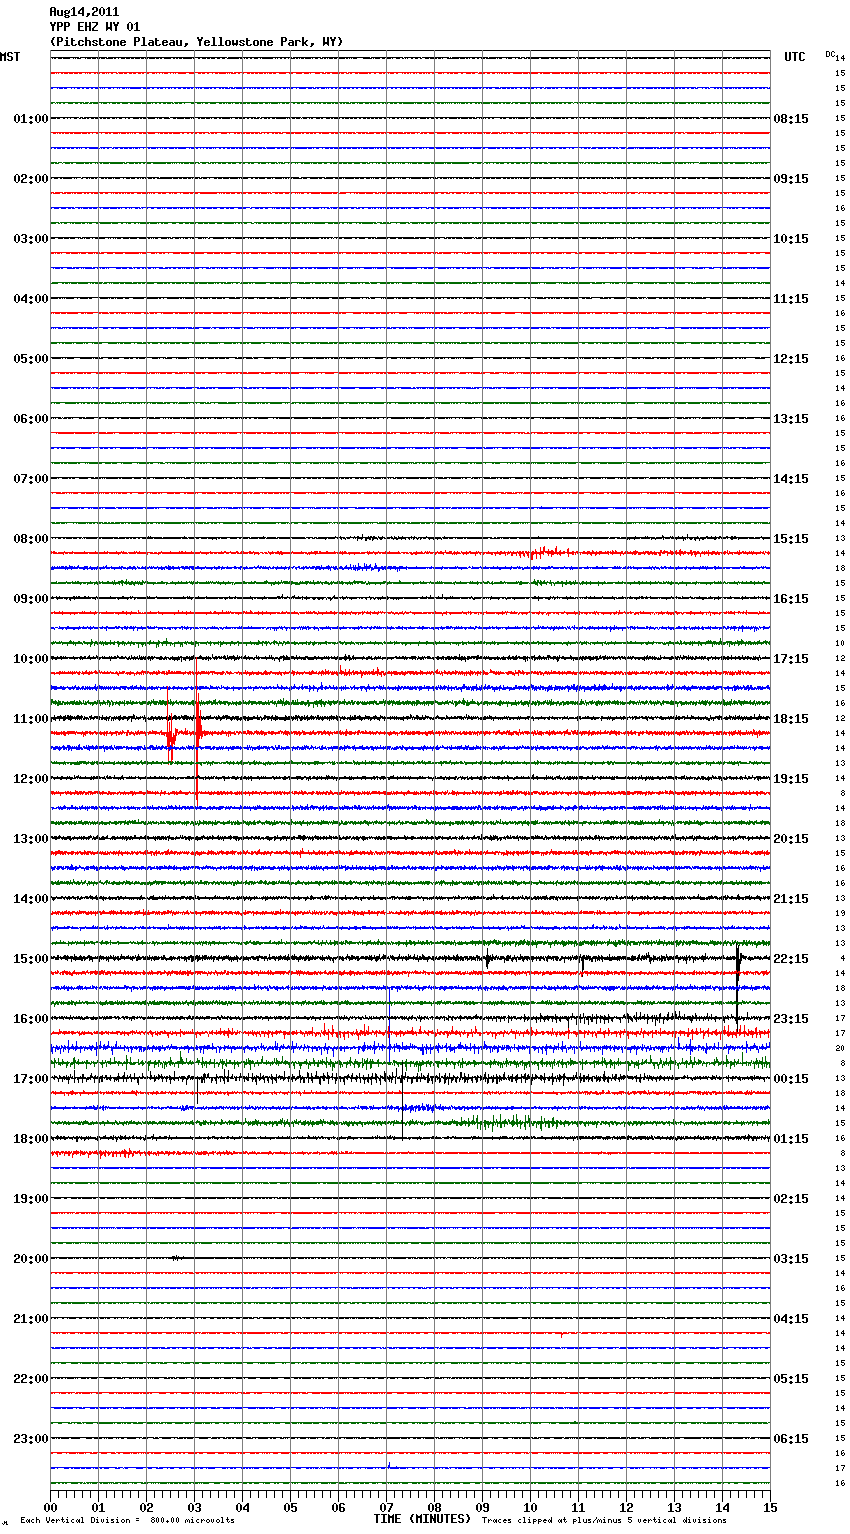This screenshot has width=850, height=1534.
Task: Click the TIME (MINUTES) axis title
Action: (x=422, y=1519)
